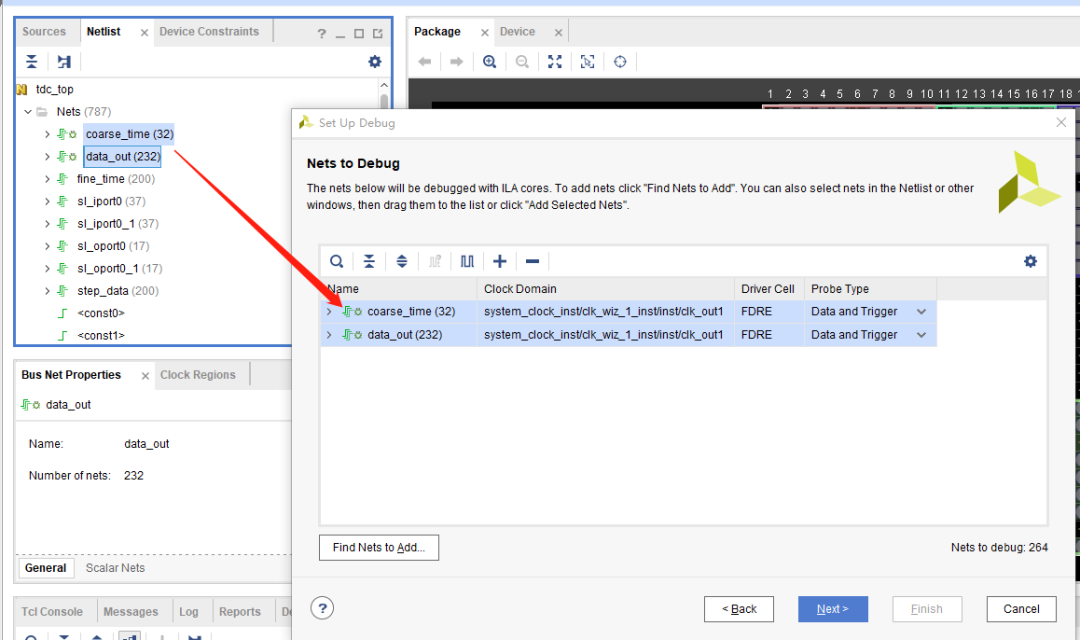This screenshot has width=1080, height=640.
Task: Switch to the Device Constraints tab
Action: point(209,32)
